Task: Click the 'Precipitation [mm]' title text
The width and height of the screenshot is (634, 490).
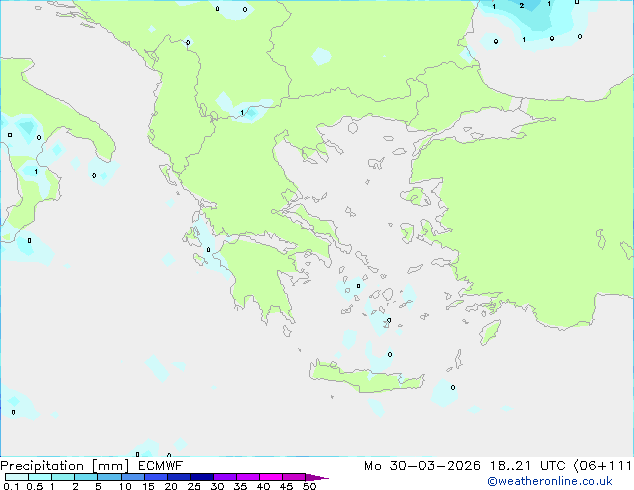Action: pyautogui.click(x=65, y=466)
